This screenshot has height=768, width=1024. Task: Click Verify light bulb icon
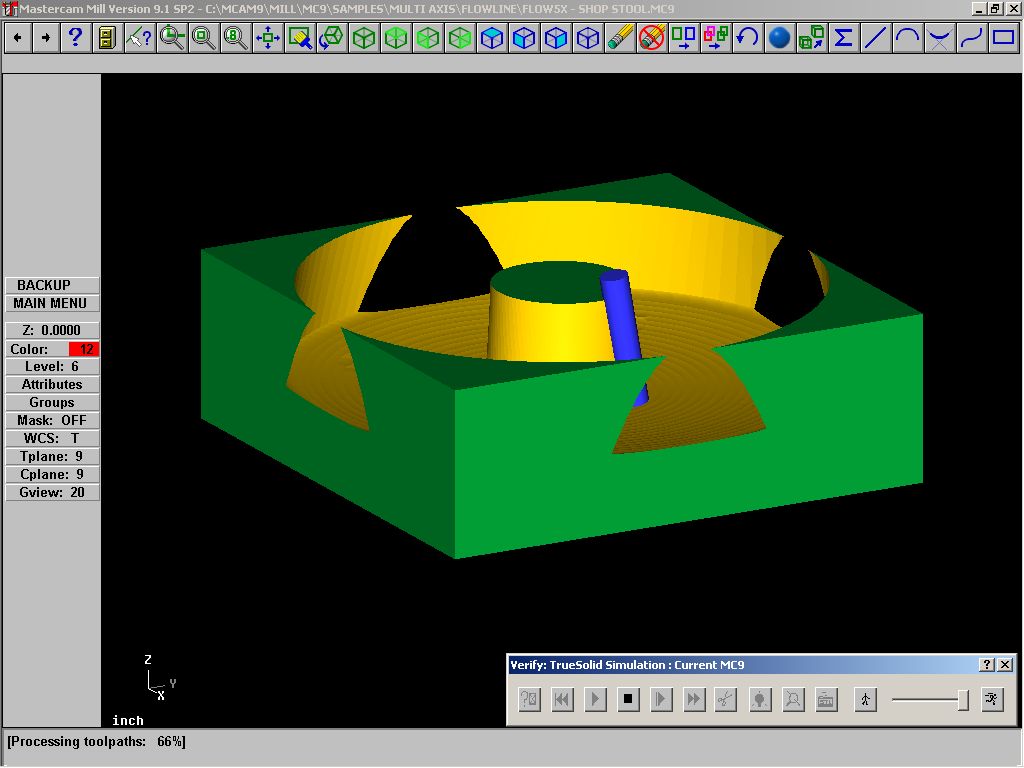[x=760, y=699]
